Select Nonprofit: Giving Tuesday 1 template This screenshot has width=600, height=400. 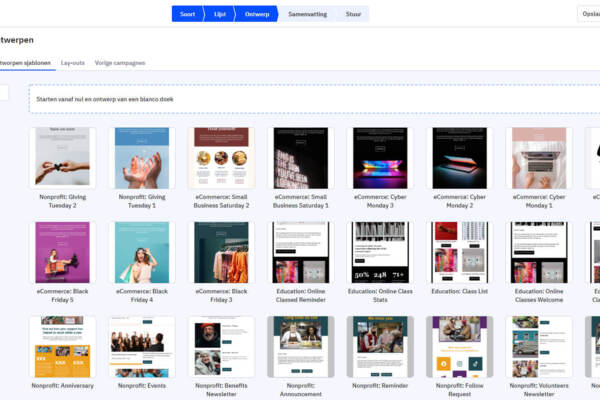[x=142, y=158]
